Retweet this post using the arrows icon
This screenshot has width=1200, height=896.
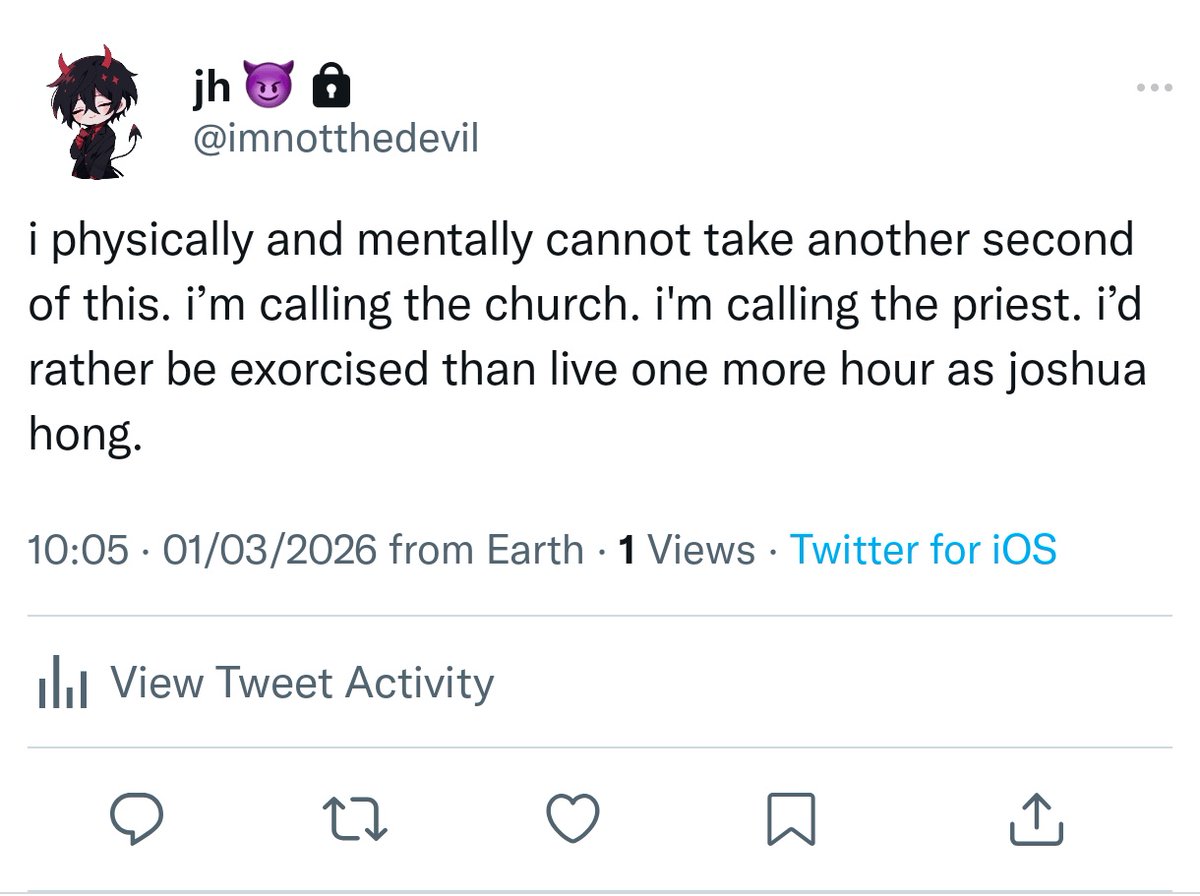(x=356, y=818)
